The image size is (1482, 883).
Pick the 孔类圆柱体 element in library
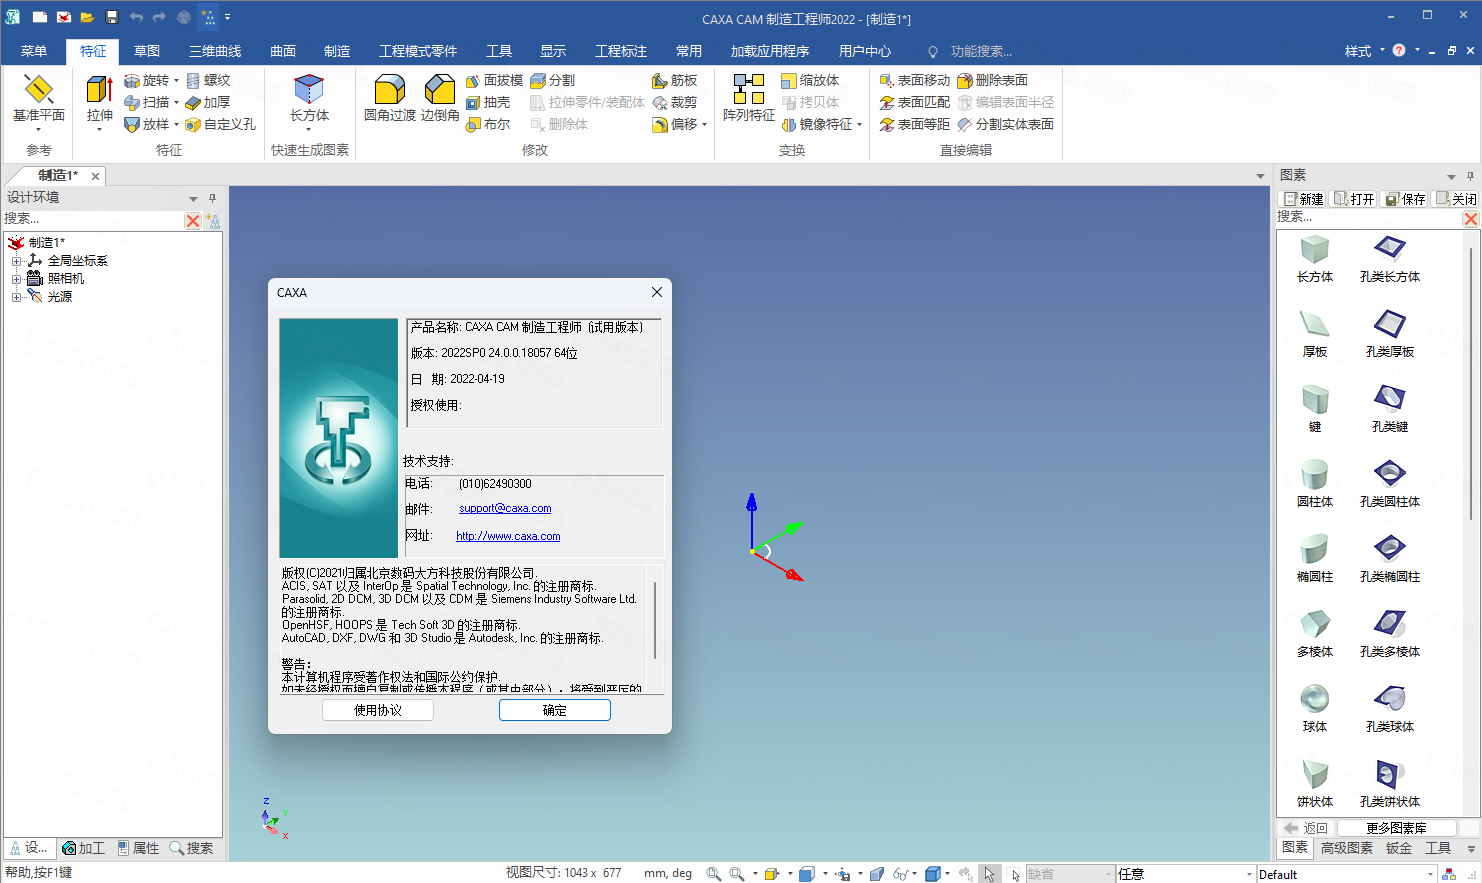point(1390,482)
